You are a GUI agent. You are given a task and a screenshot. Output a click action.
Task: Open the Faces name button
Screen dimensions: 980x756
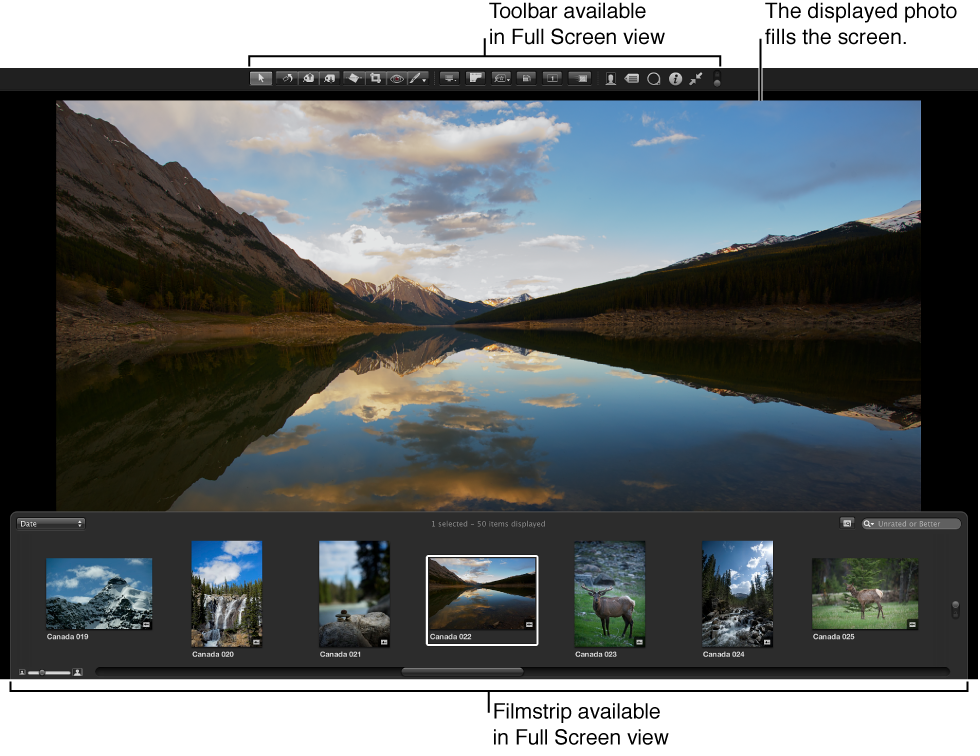pyautogui.click(x=610, y=79)
